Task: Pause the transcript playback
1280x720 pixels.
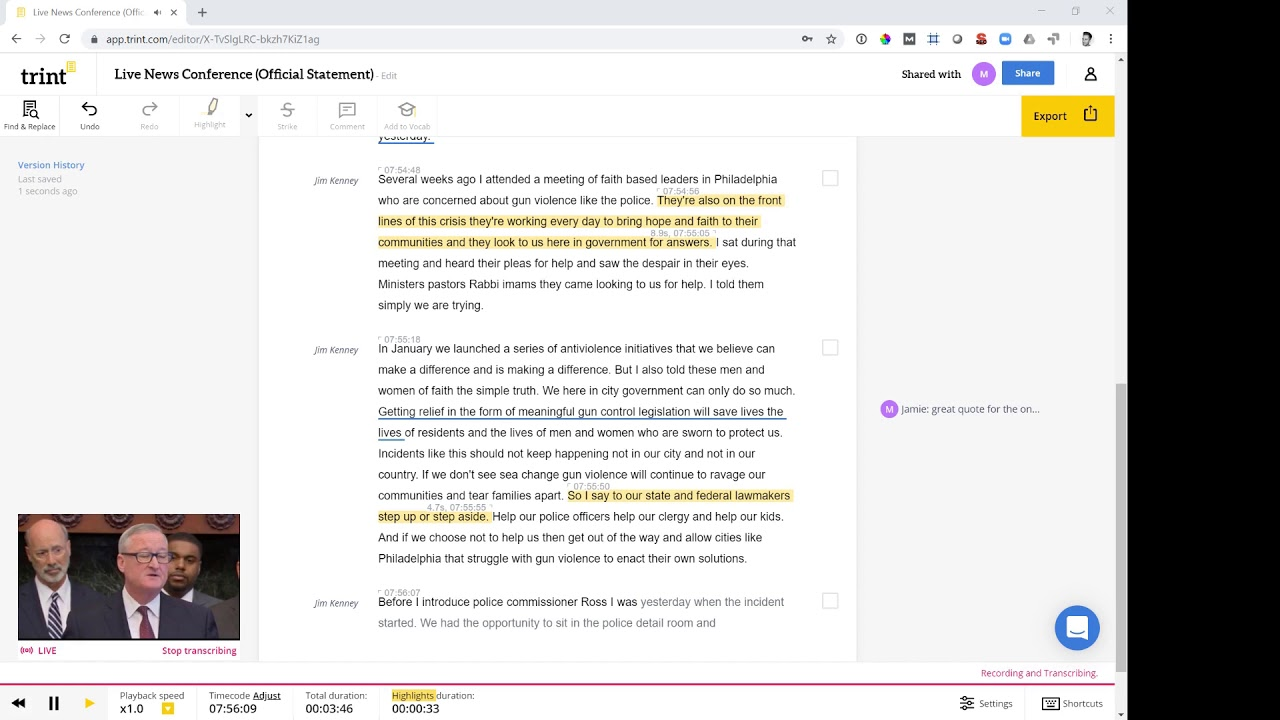Action: pos(54,704)
